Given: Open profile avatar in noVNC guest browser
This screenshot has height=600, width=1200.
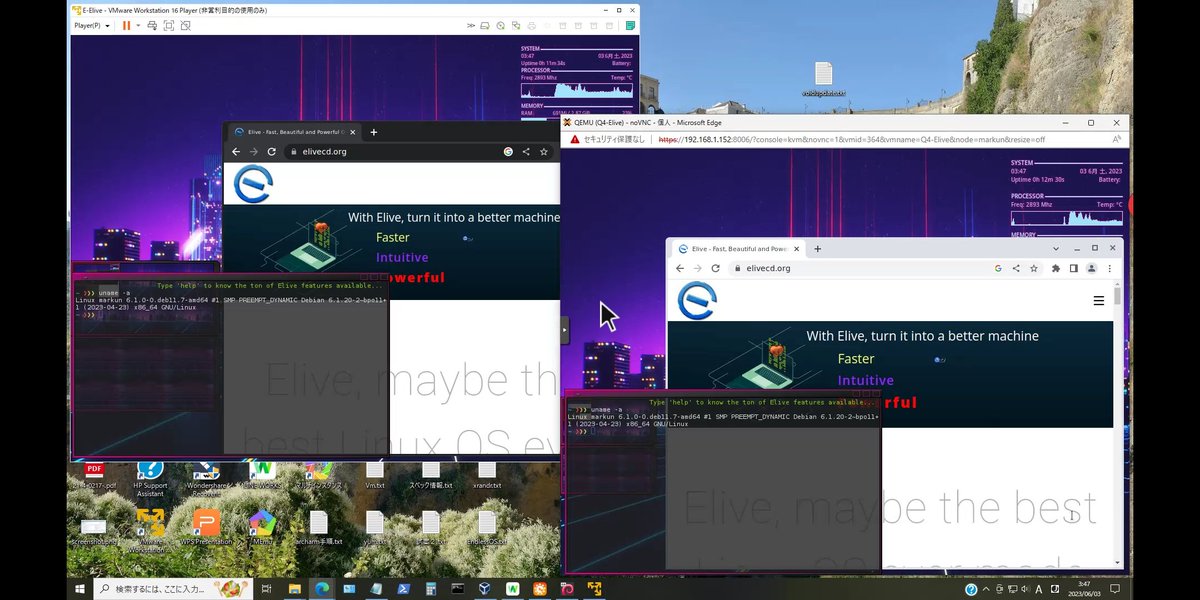Looking at the screenshot, I should click(x=1092, y=268).
